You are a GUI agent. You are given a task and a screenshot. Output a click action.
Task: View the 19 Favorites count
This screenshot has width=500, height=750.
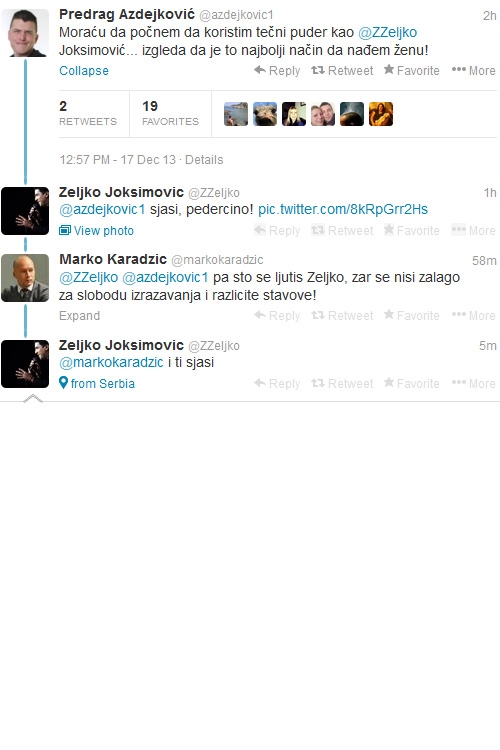coord(170,113)
